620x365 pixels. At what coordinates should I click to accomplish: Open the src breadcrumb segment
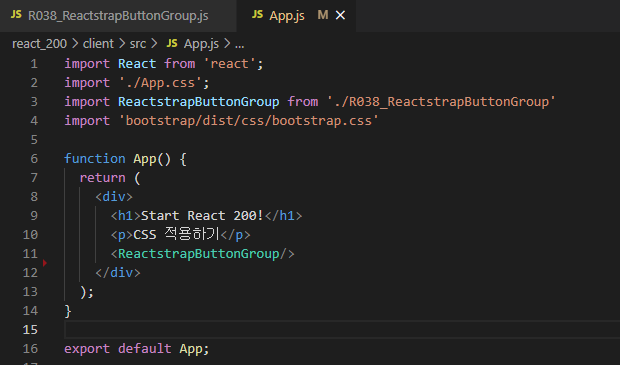[x=138, y=43]
